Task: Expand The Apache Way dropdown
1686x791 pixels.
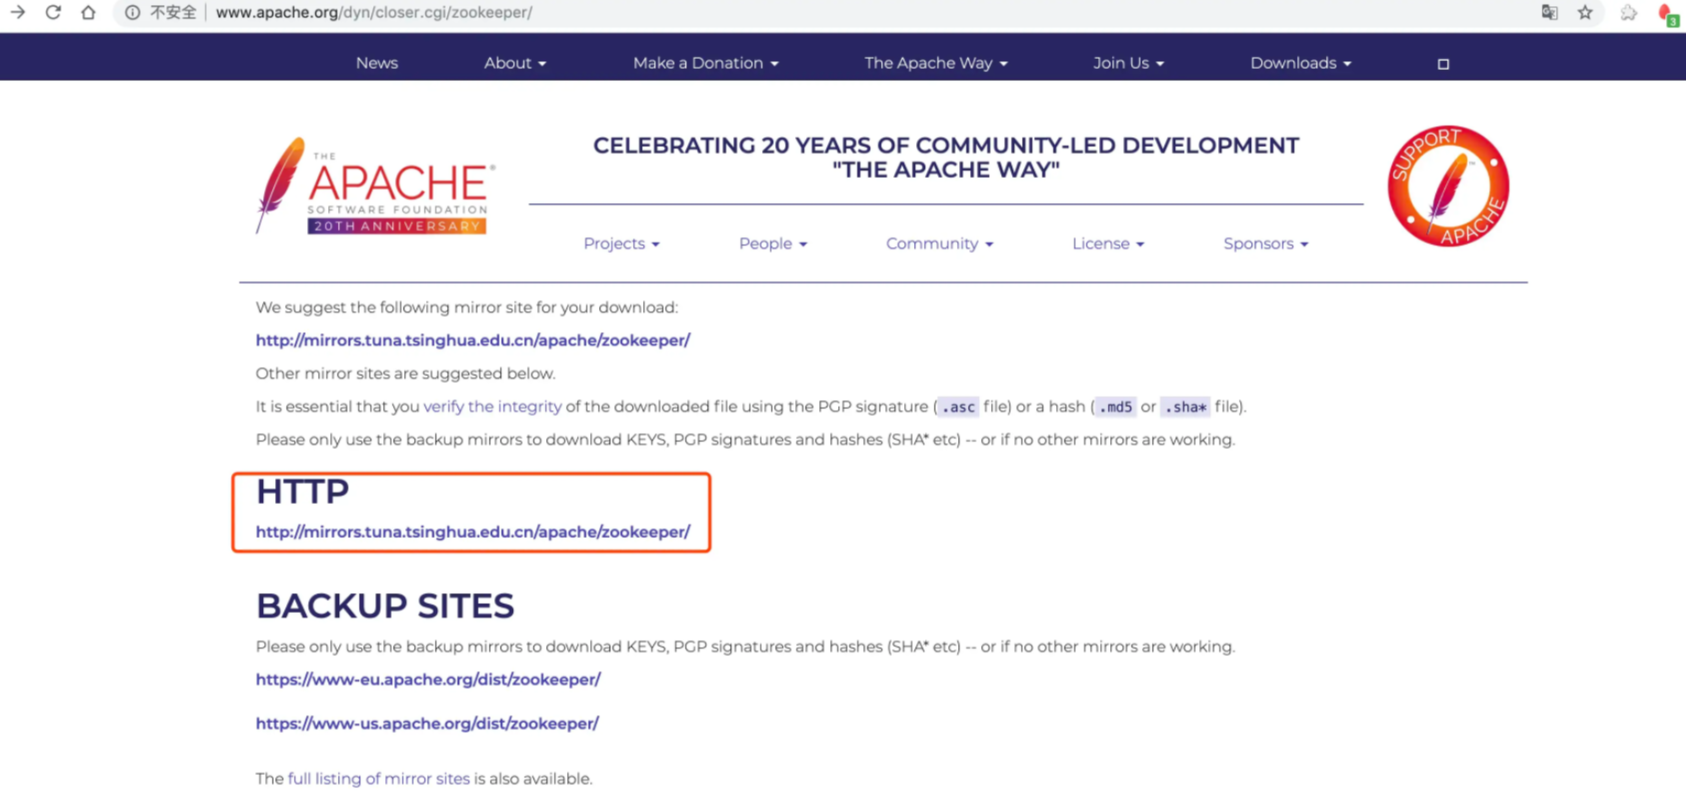Action: point(936,63)
